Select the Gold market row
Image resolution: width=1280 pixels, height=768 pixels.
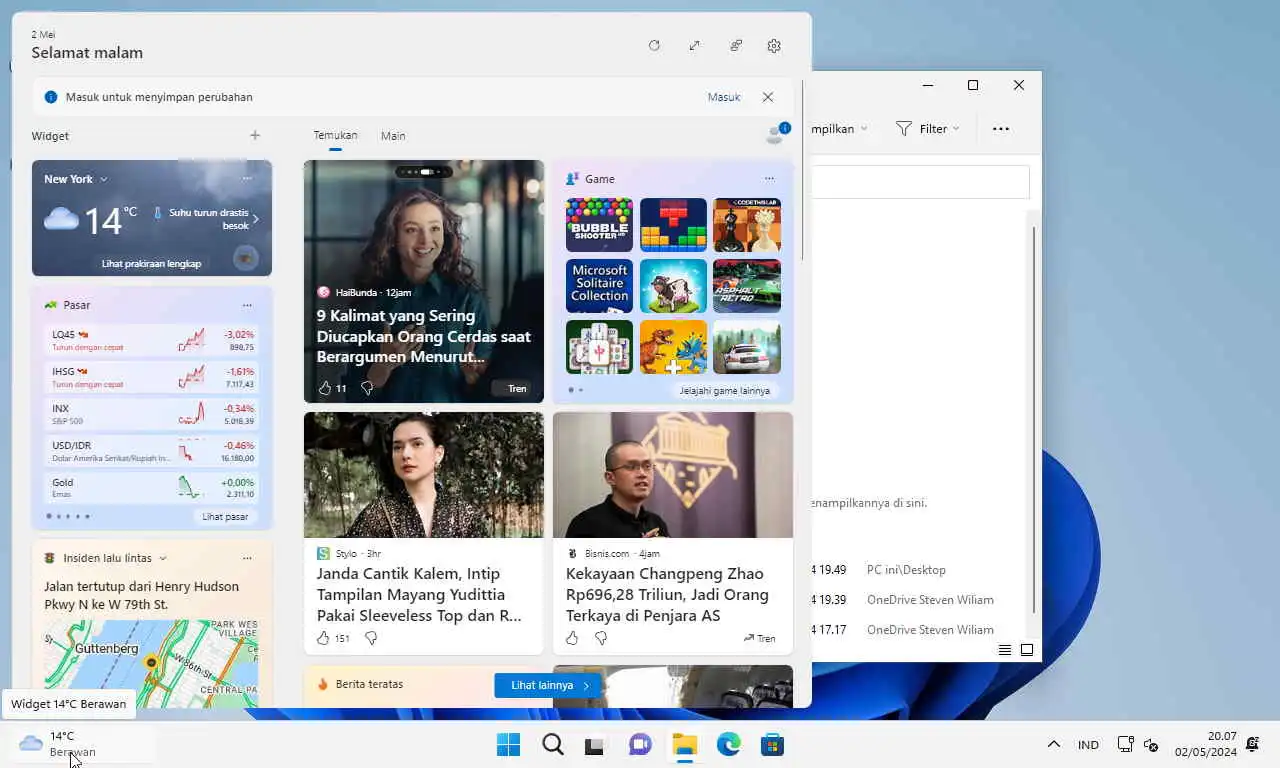[x=152, y=488]
